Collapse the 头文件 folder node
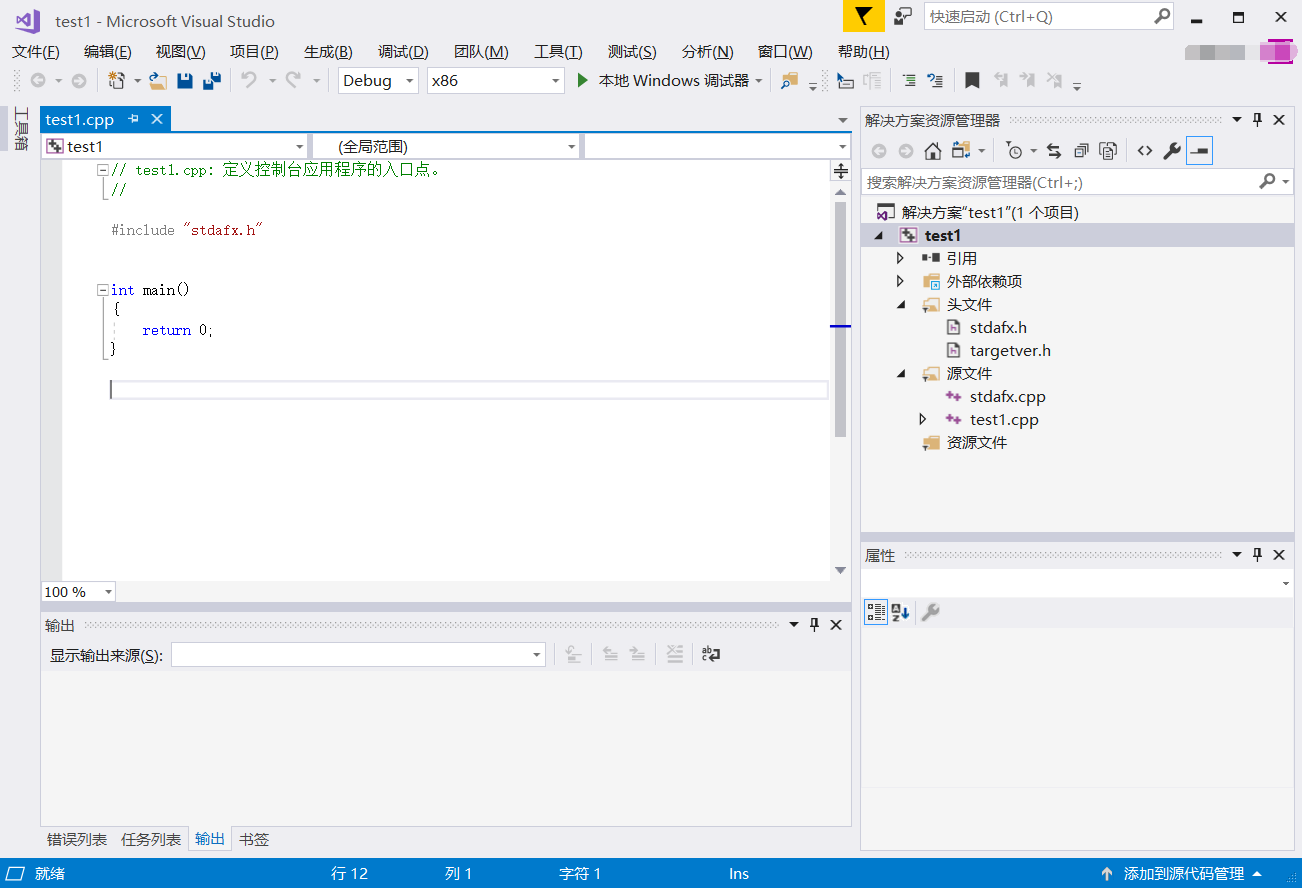Viewport: 1302px width, 888px height. (x=900, y=305)
